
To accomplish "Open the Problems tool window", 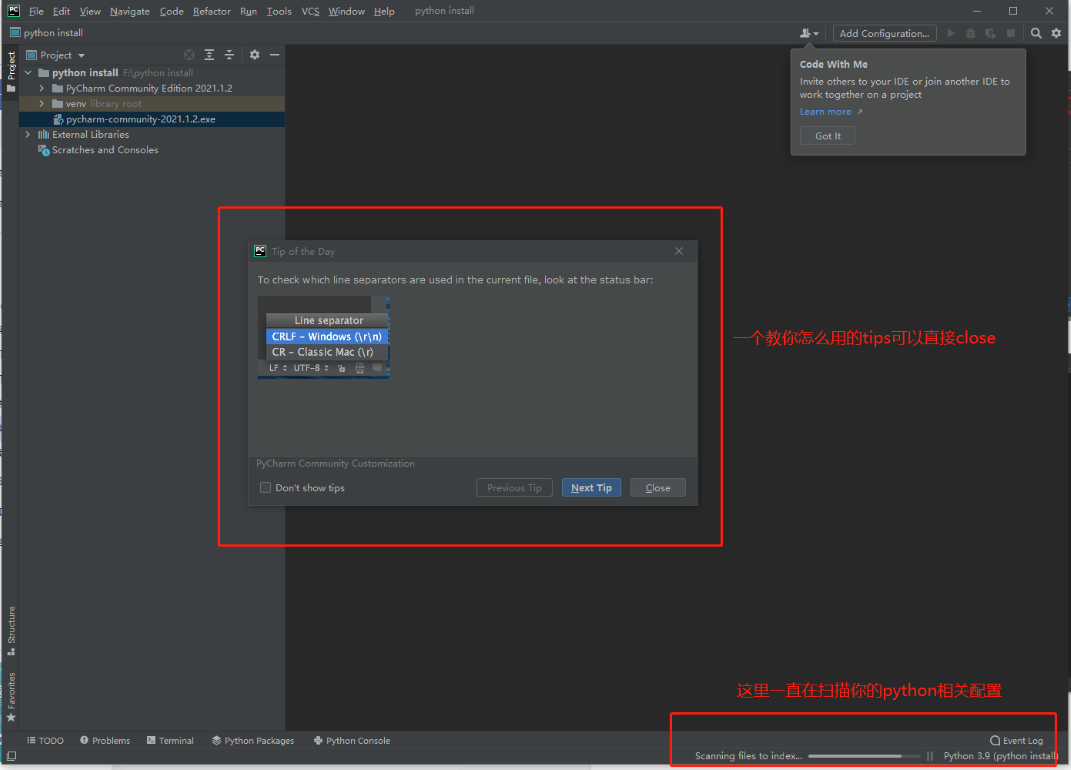I will [x=105, y=741].
